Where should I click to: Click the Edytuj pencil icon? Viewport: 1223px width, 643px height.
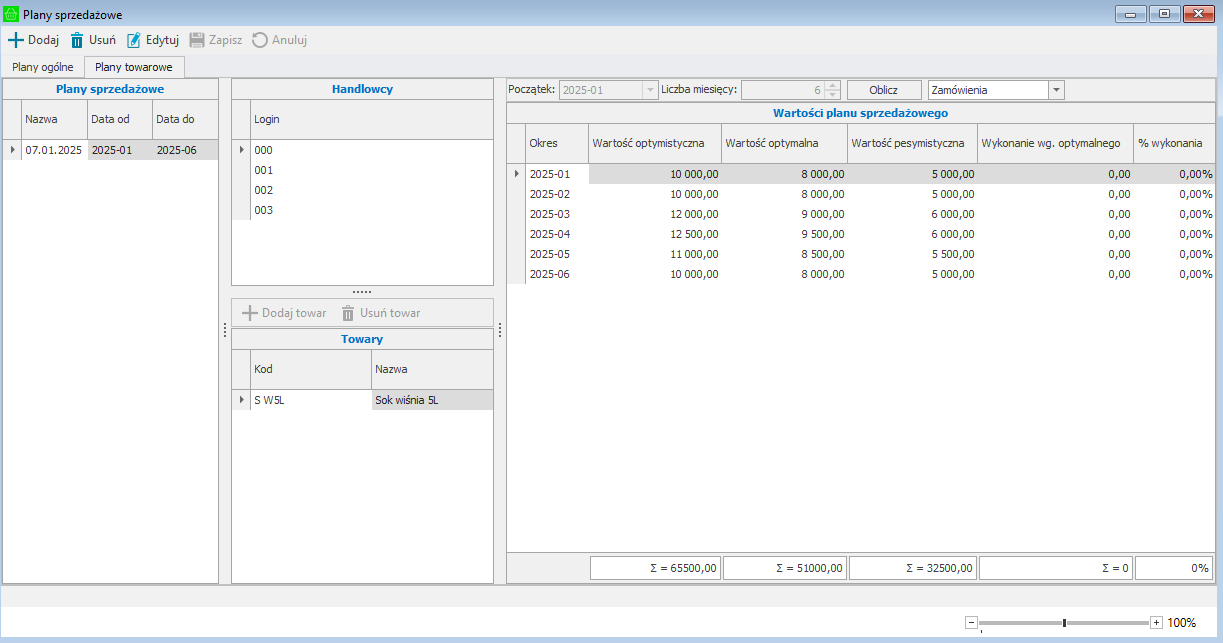[134, 41]
